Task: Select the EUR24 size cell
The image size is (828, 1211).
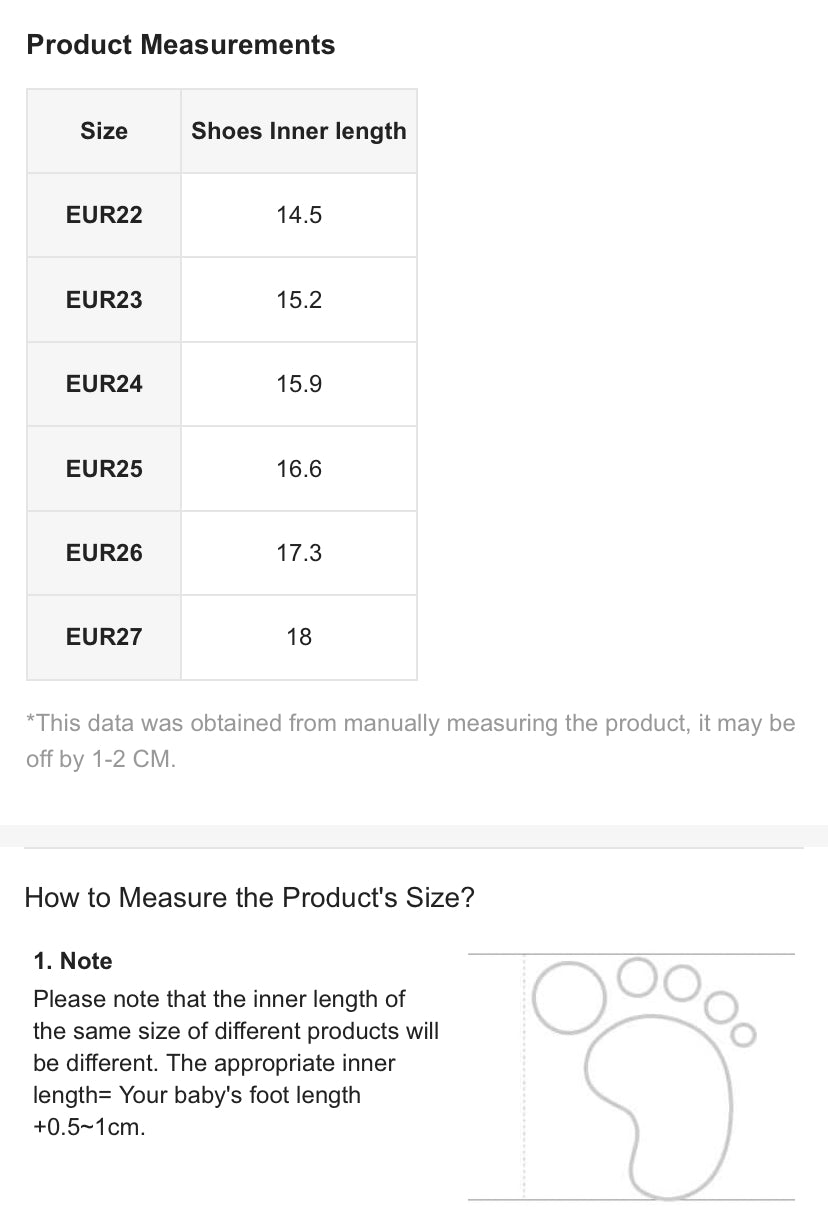Action: click(x=104, y=384)
